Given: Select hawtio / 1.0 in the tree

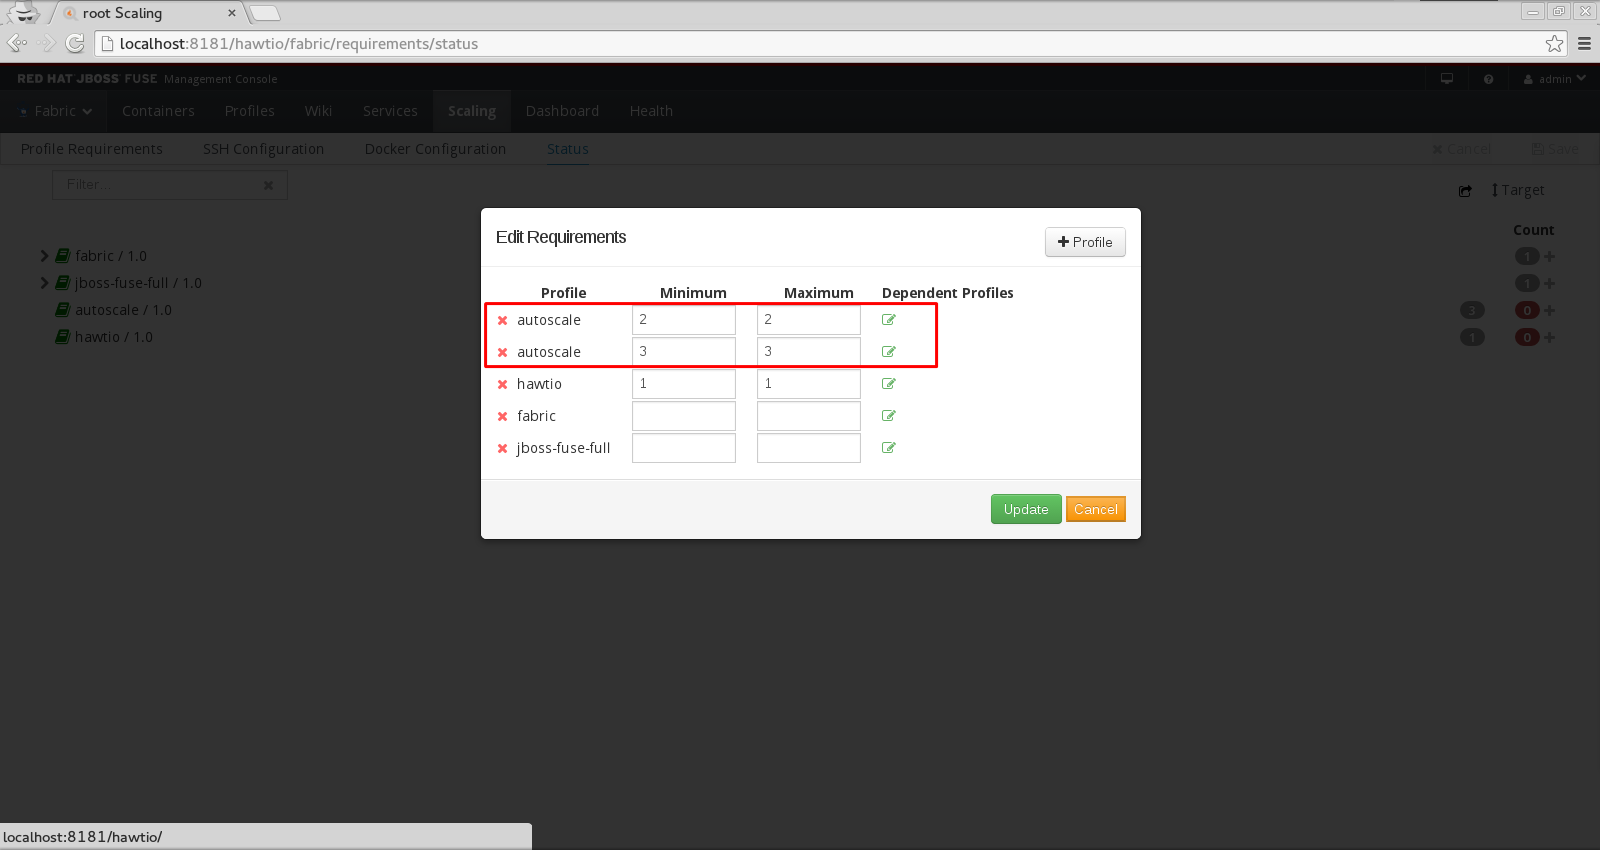Looking at the screenshot, I should [114, 337].
